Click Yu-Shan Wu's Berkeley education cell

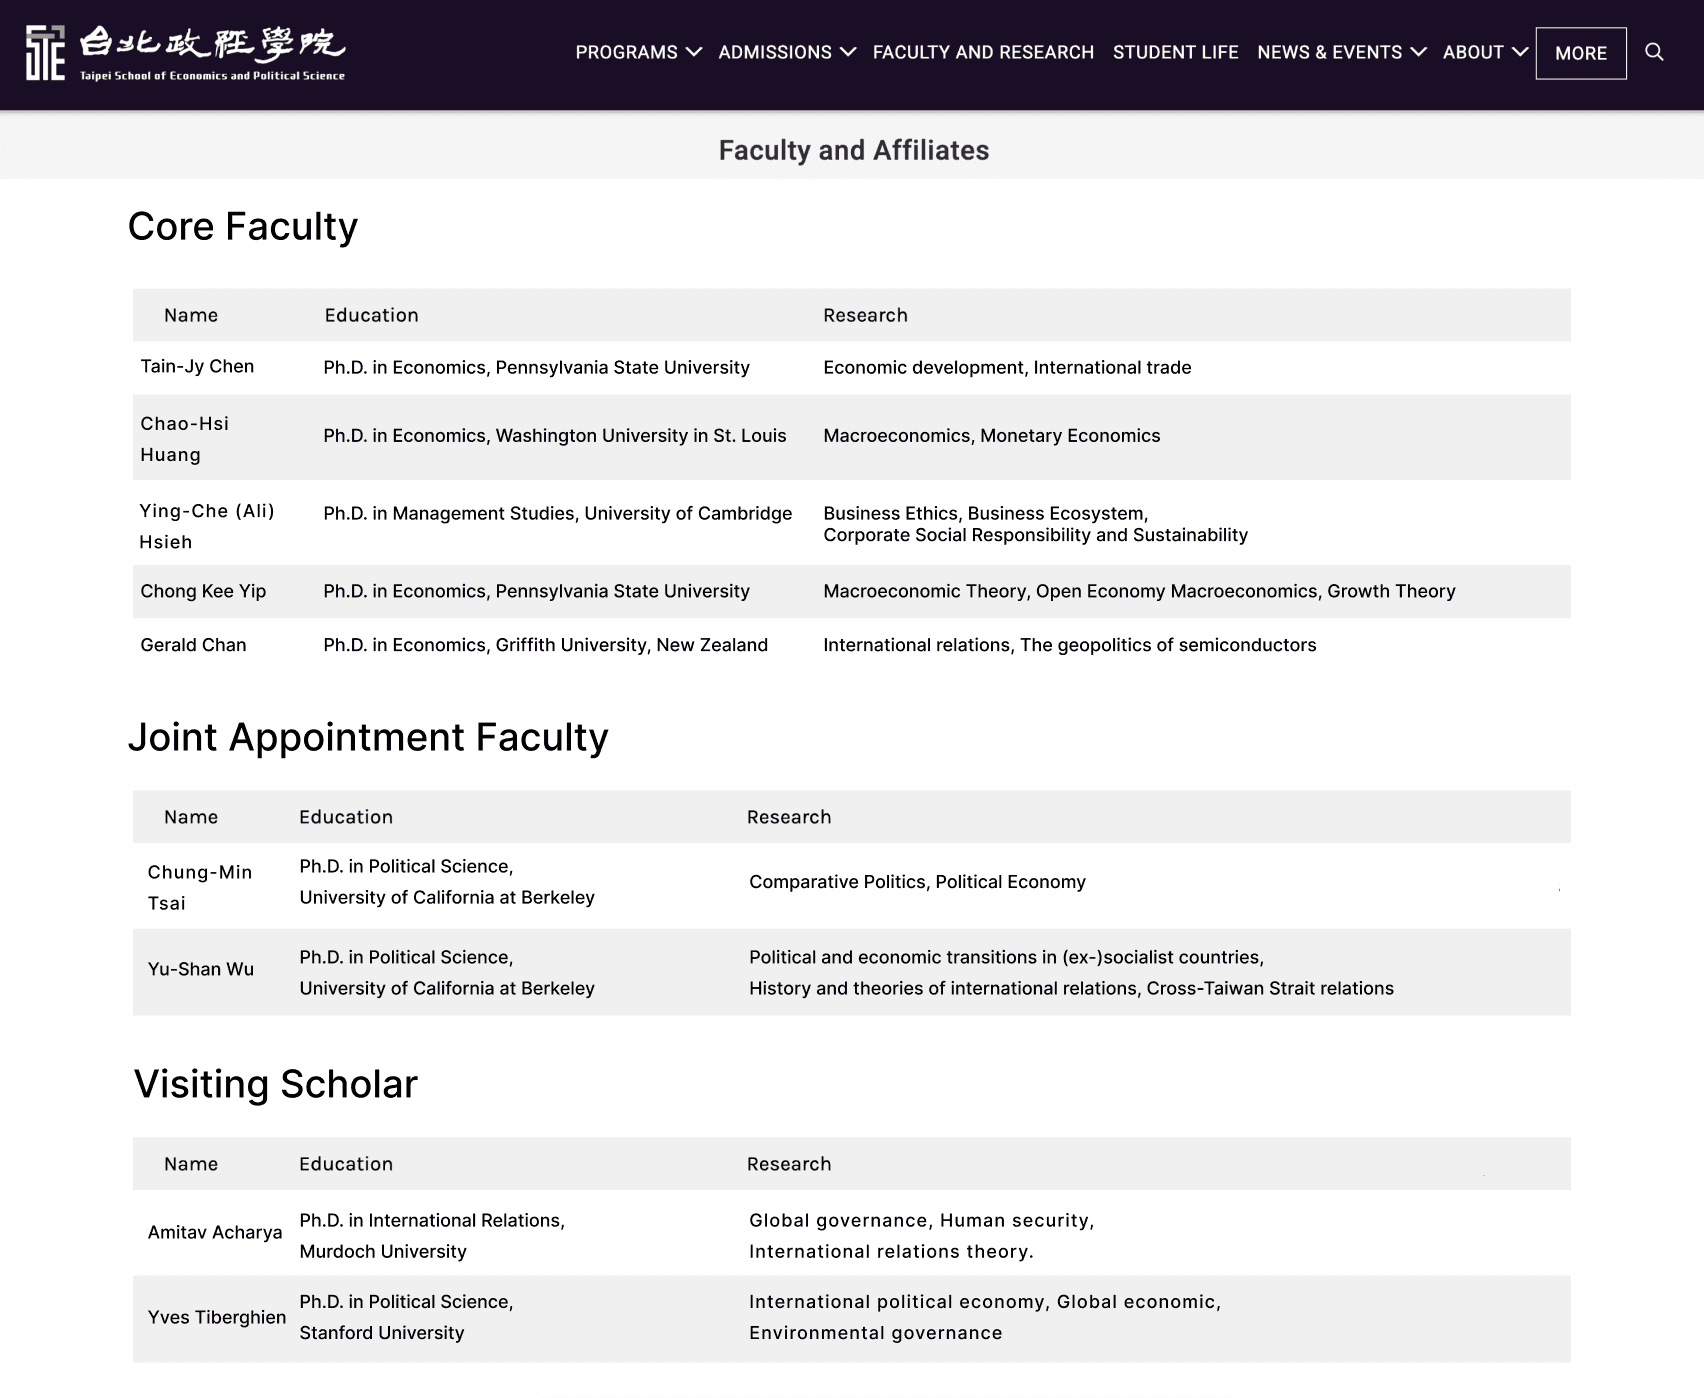pyautogui.click(x=447, y=973)
